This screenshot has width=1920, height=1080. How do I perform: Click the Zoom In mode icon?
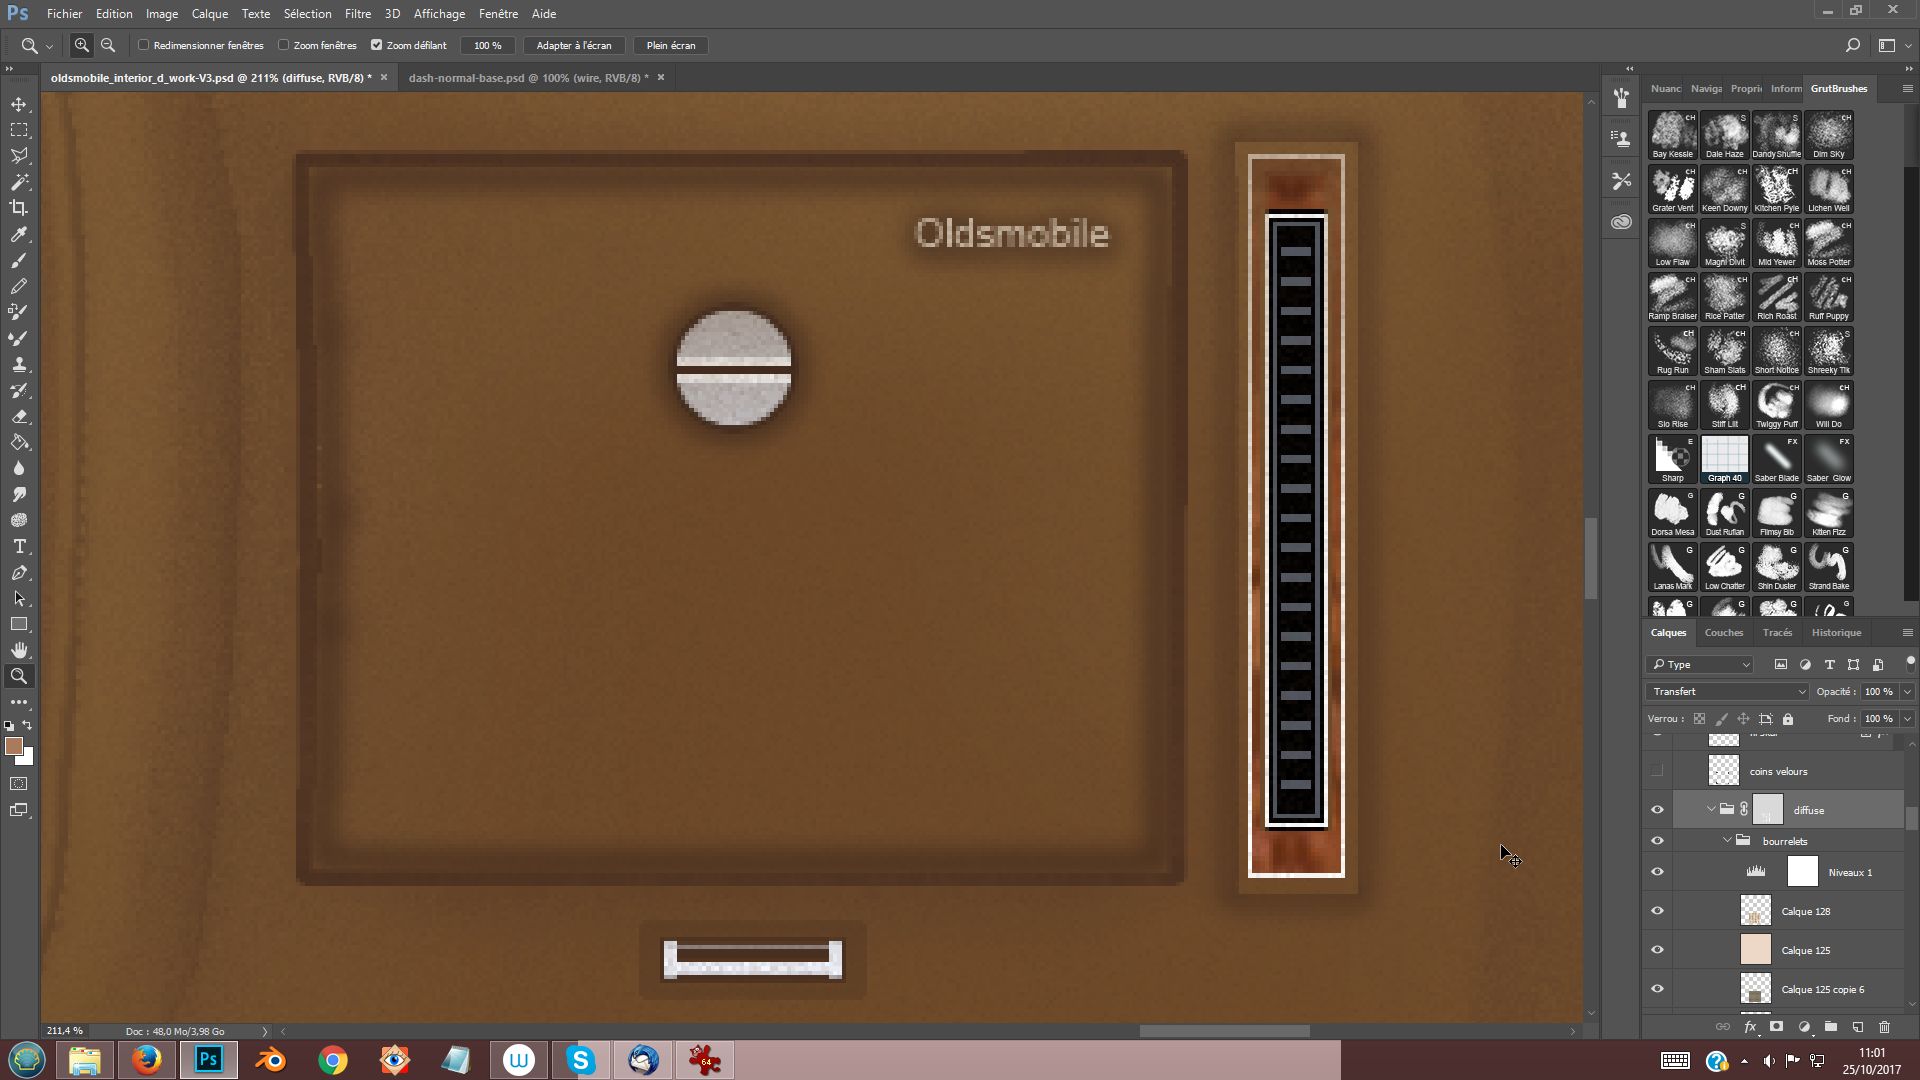point(82,45)
